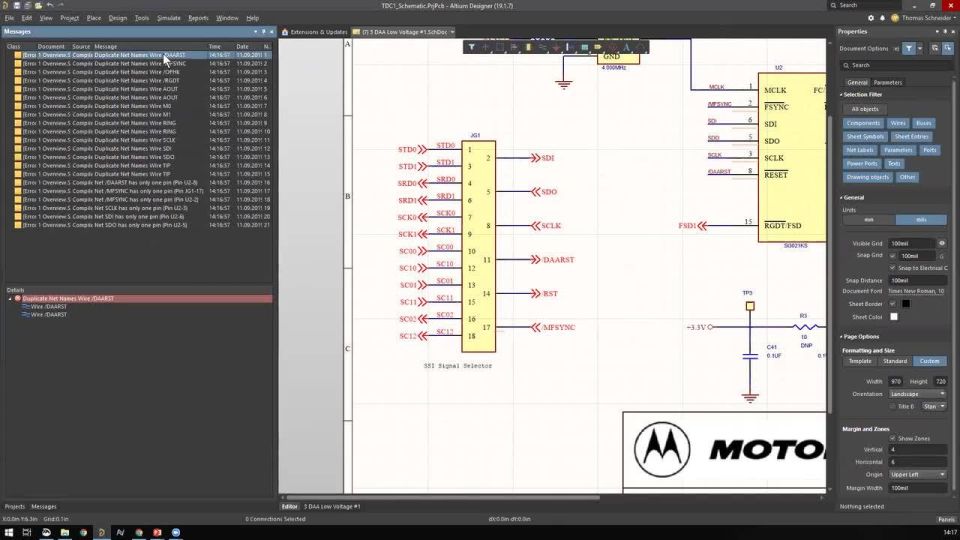Open the document tab dropdown arrow

(452, 32)
